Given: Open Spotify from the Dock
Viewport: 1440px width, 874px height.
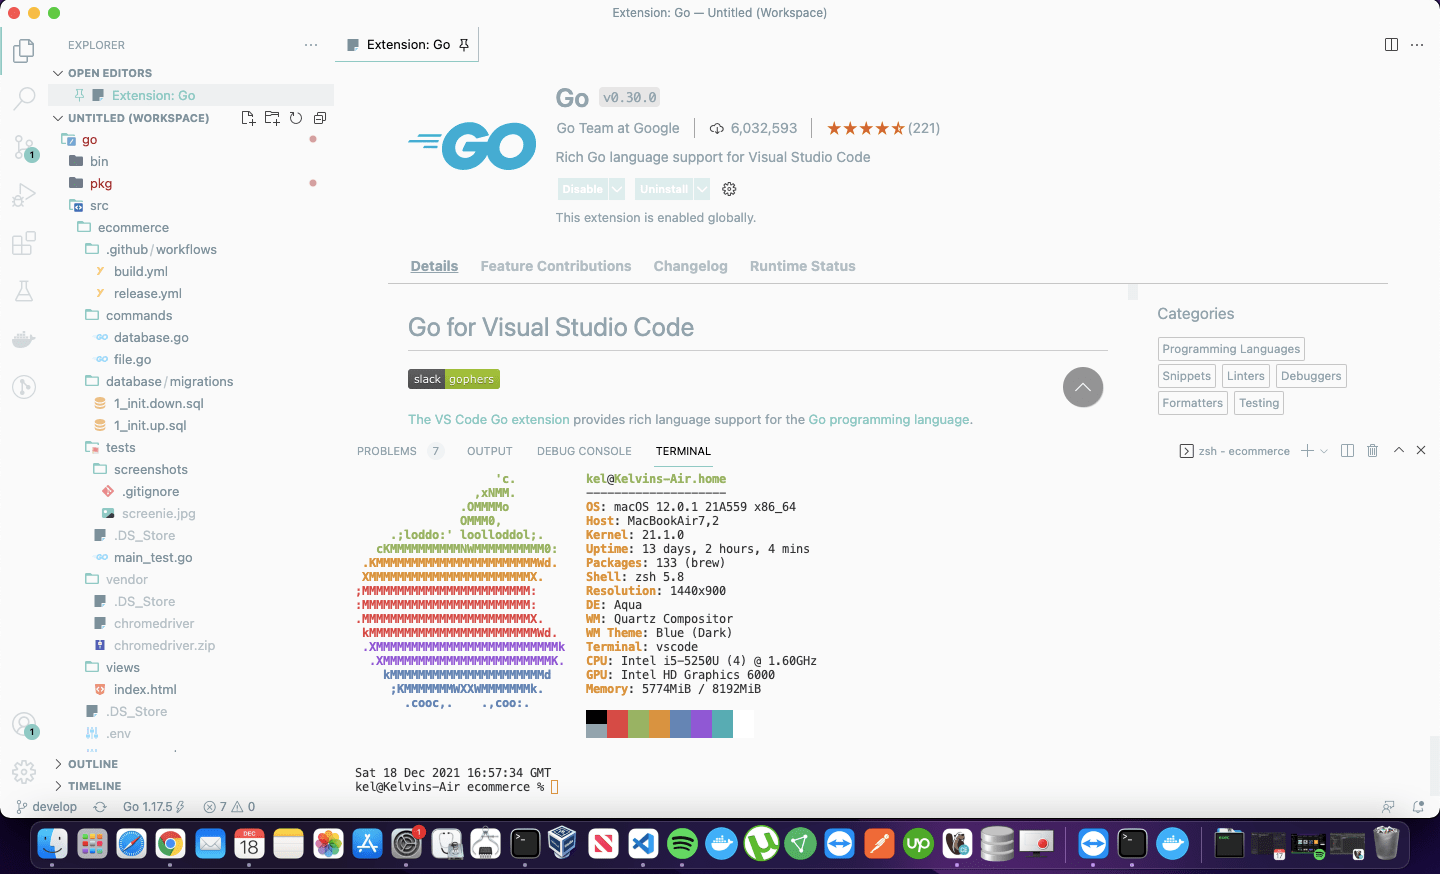Looking at the screenshot, I should [x=682, y=845].
